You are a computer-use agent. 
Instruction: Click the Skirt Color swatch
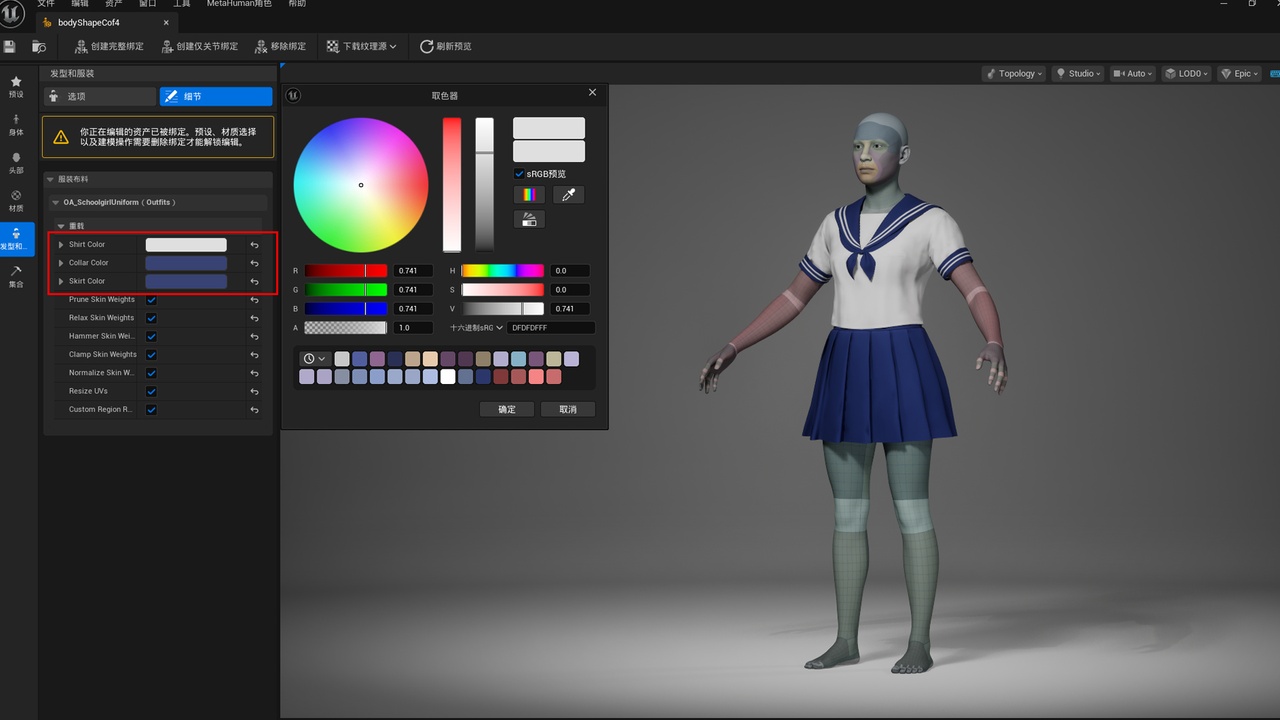tap(186, 281)
